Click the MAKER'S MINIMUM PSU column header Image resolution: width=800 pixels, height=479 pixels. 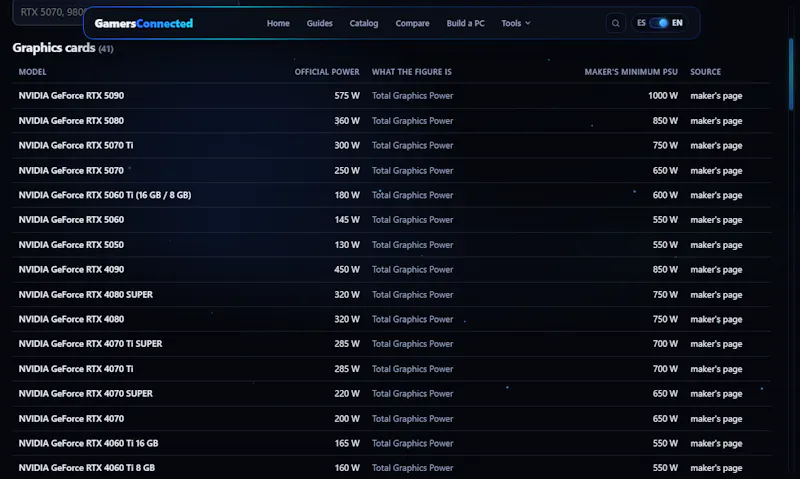tap(631, 72)
